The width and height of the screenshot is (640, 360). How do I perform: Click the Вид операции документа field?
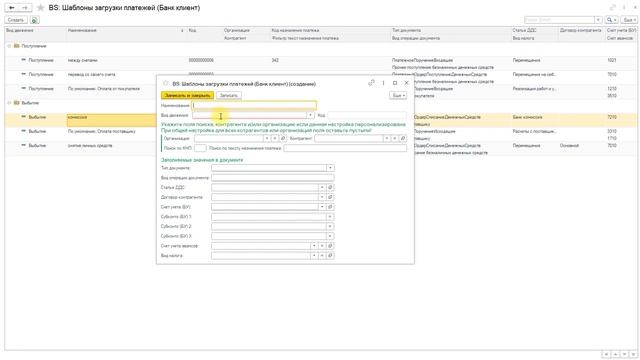point(272,178)
